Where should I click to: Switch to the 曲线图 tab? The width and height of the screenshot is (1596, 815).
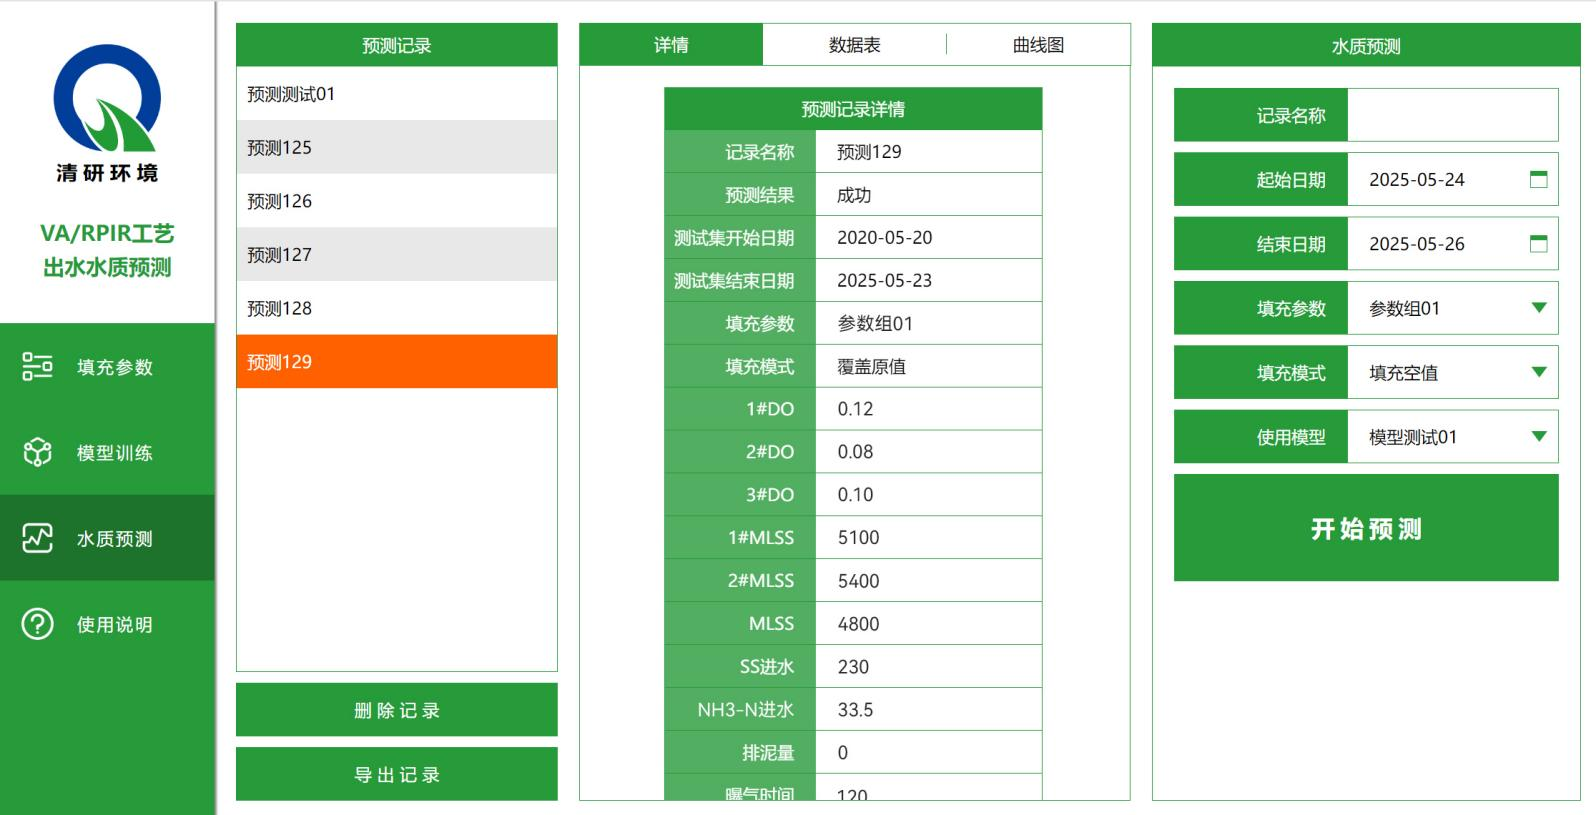point(1038,45)
